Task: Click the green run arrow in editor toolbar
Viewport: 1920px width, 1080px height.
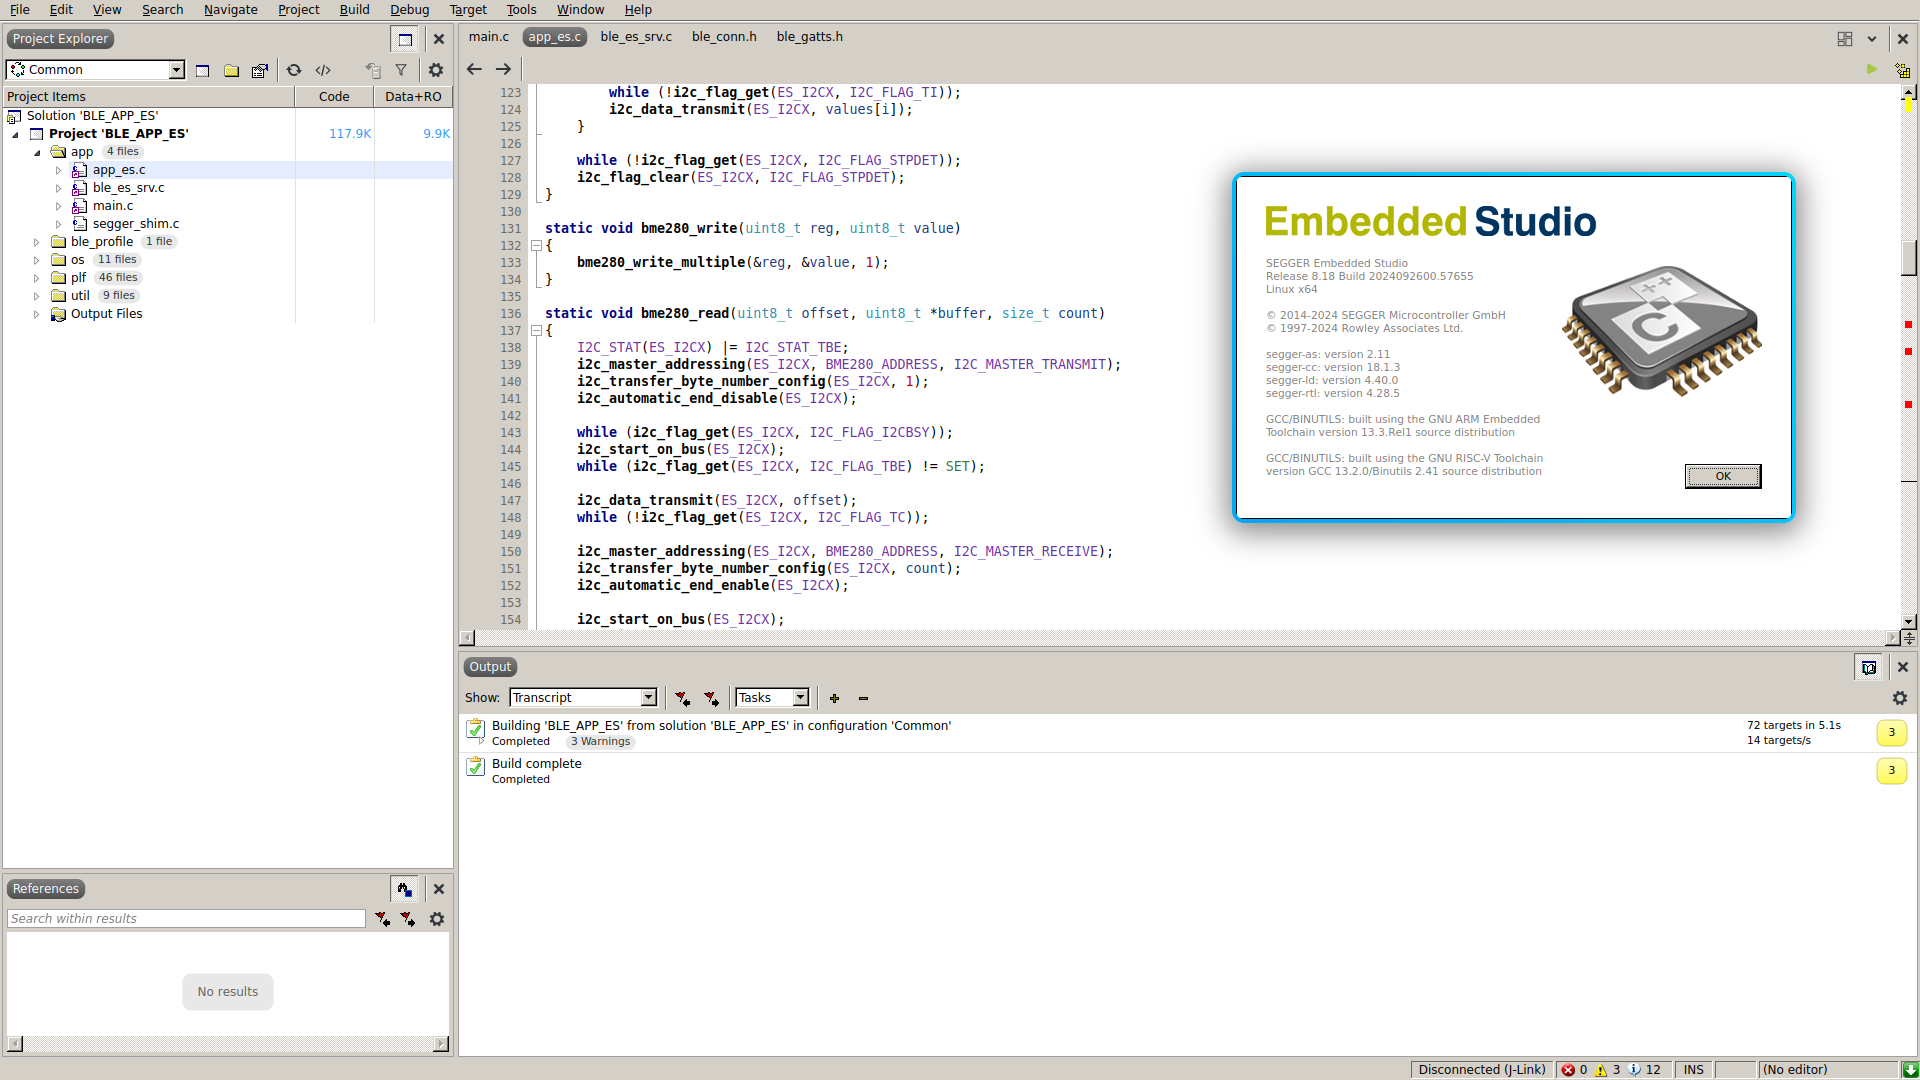Action: [x=1871, y=69]
